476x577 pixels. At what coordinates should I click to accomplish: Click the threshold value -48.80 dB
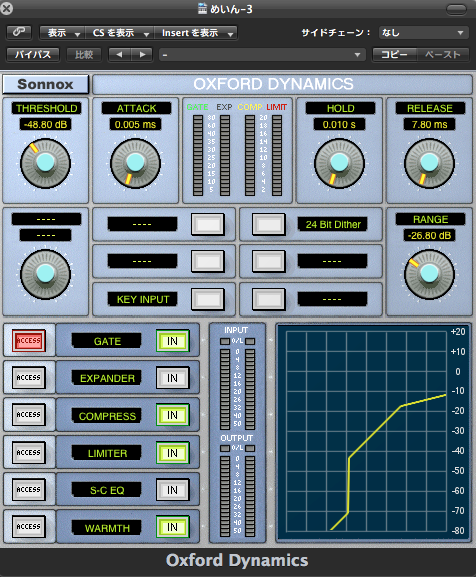tap(45, 124)
